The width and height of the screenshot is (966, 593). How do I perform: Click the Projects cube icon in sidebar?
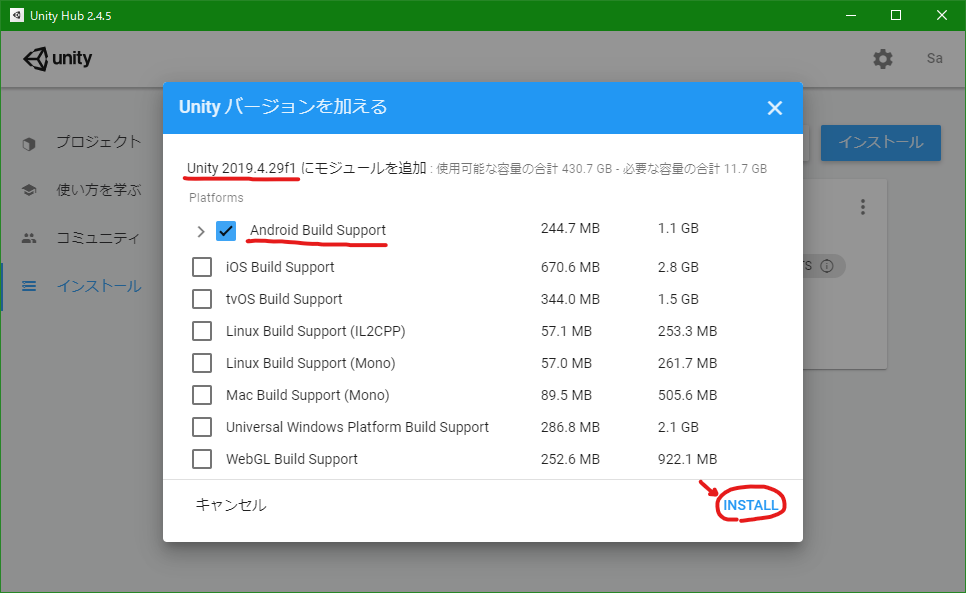pyautogui.click(x=29, y=143)
